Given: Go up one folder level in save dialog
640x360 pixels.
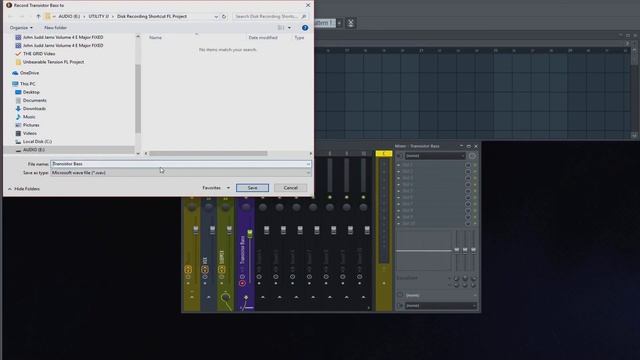Looking at the screenshot, I should tap(38, 16).
